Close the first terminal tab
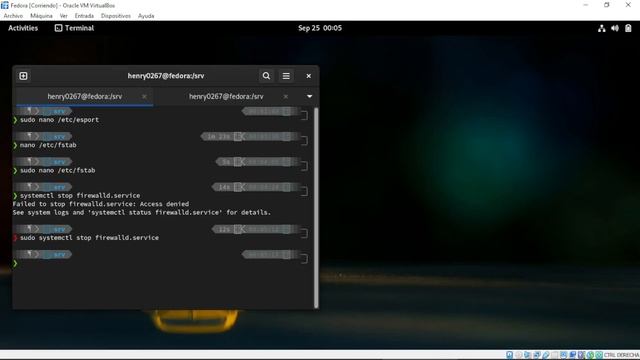The width and height of the screenshot is (640, 360). coord(144,97)
